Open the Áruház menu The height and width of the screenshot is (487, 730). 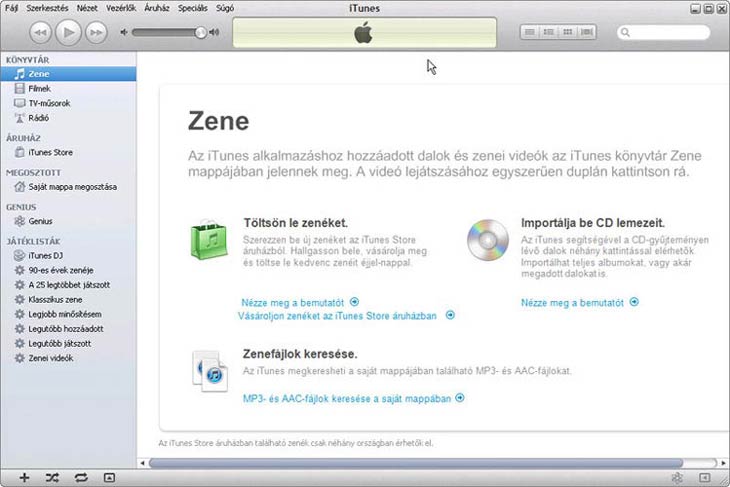click(x=157, y=8)
